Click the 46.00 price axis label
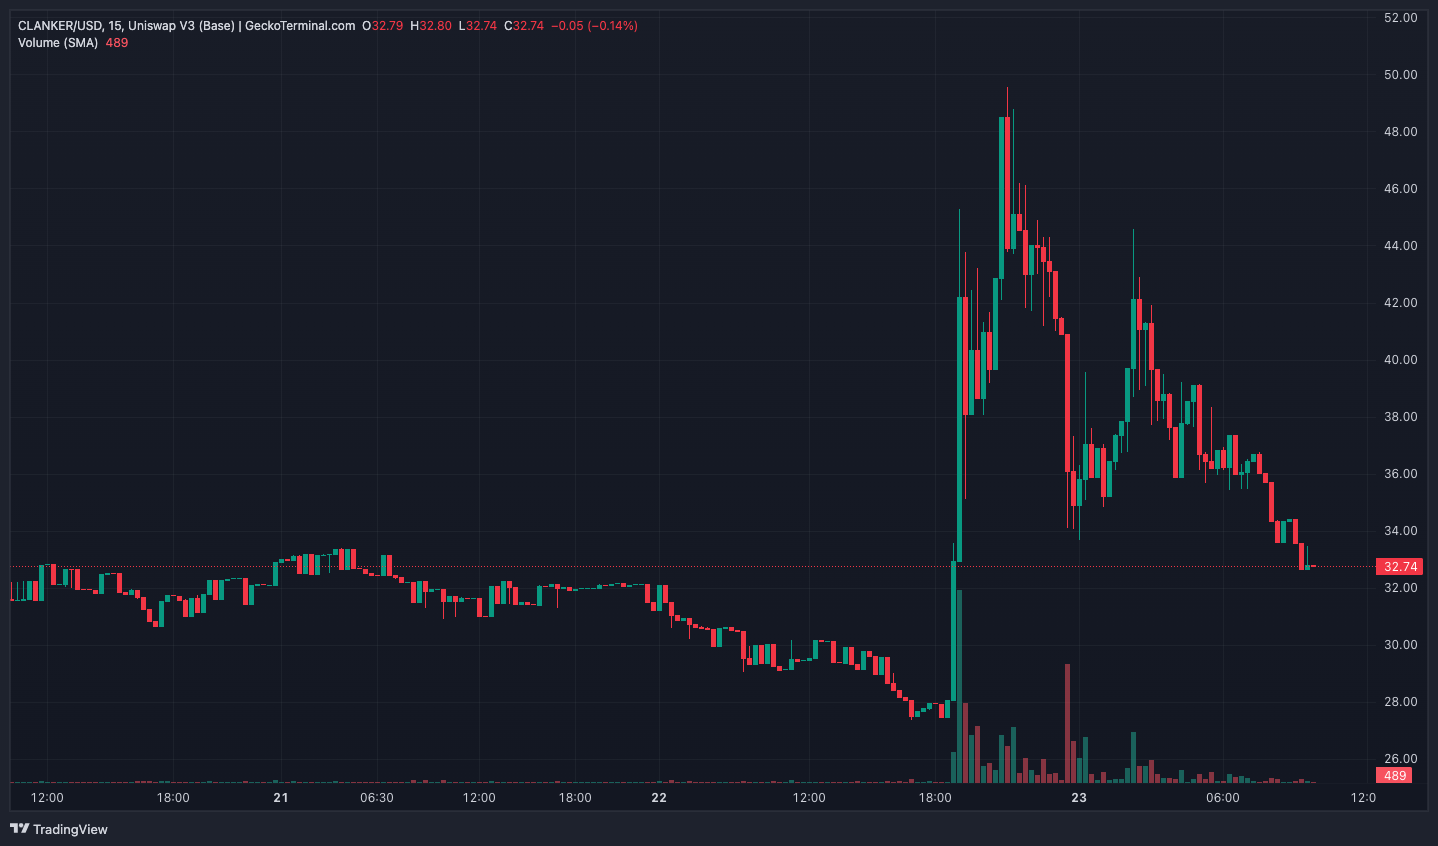 (x=1400, y=189)
